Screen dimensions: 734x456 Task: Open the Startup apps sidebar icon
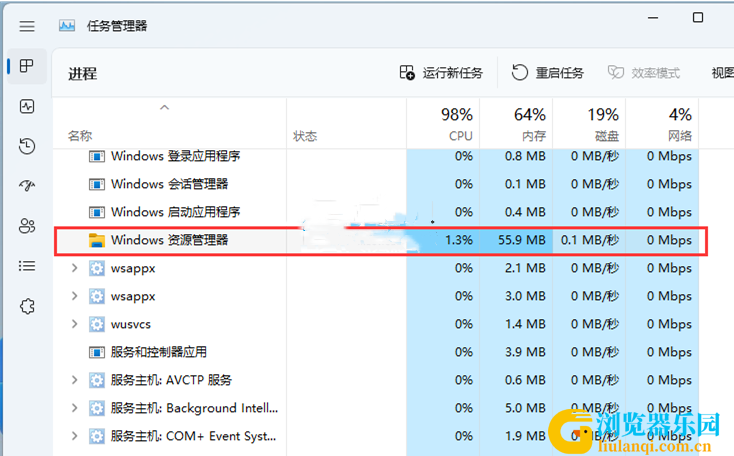(27, 186)
